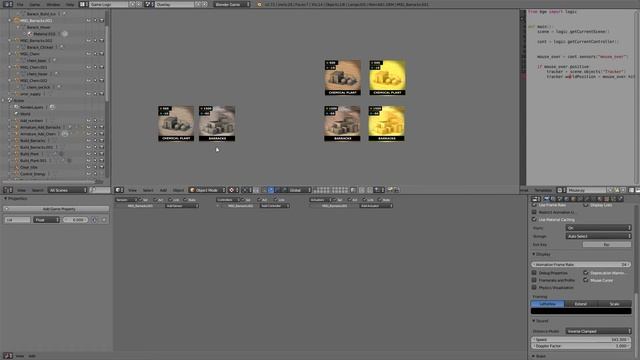The image size is (640, 360).
Task: Enable Physics Visualization checkbox
Action: [534, 287]
